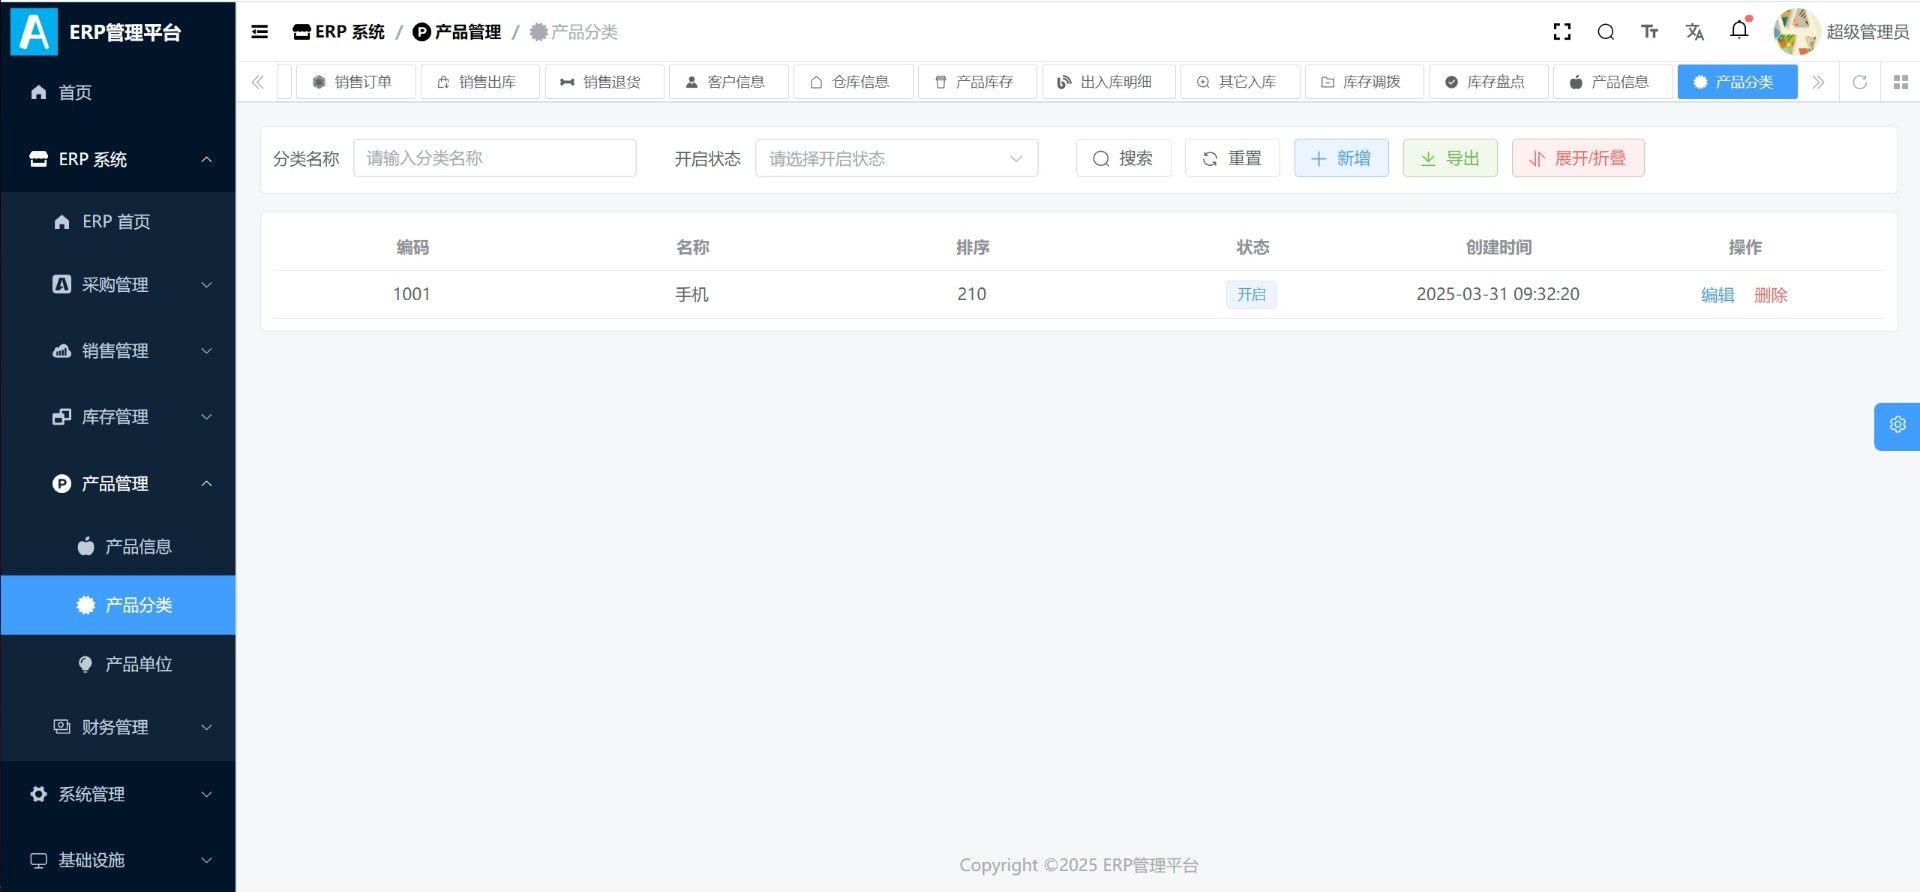Screen dimensions: 1920x892
Task: Click the 超级管理员 username
Action: pyautogui.click(x=1868, y=32)
